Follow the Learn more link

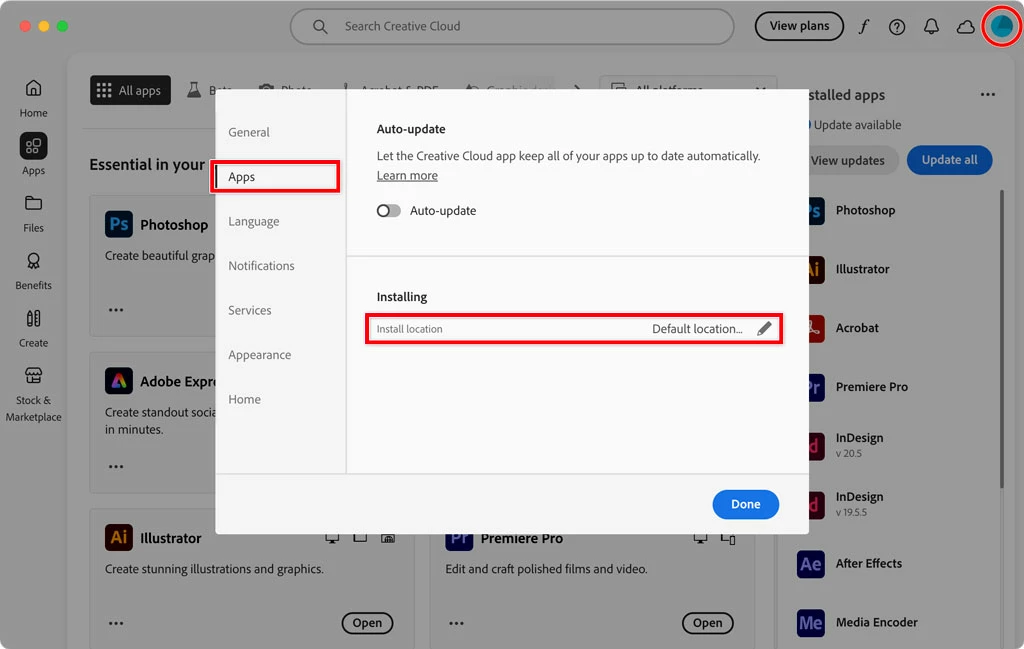pyautogui.click(x=407, y=176)
